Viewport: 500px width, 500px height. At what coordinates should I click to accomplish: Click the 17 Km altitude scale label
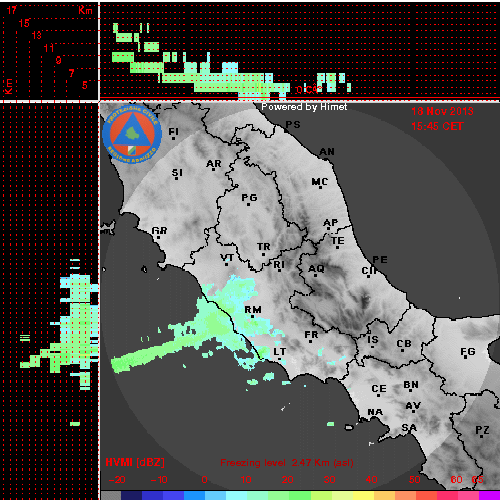tap(12, 10)
